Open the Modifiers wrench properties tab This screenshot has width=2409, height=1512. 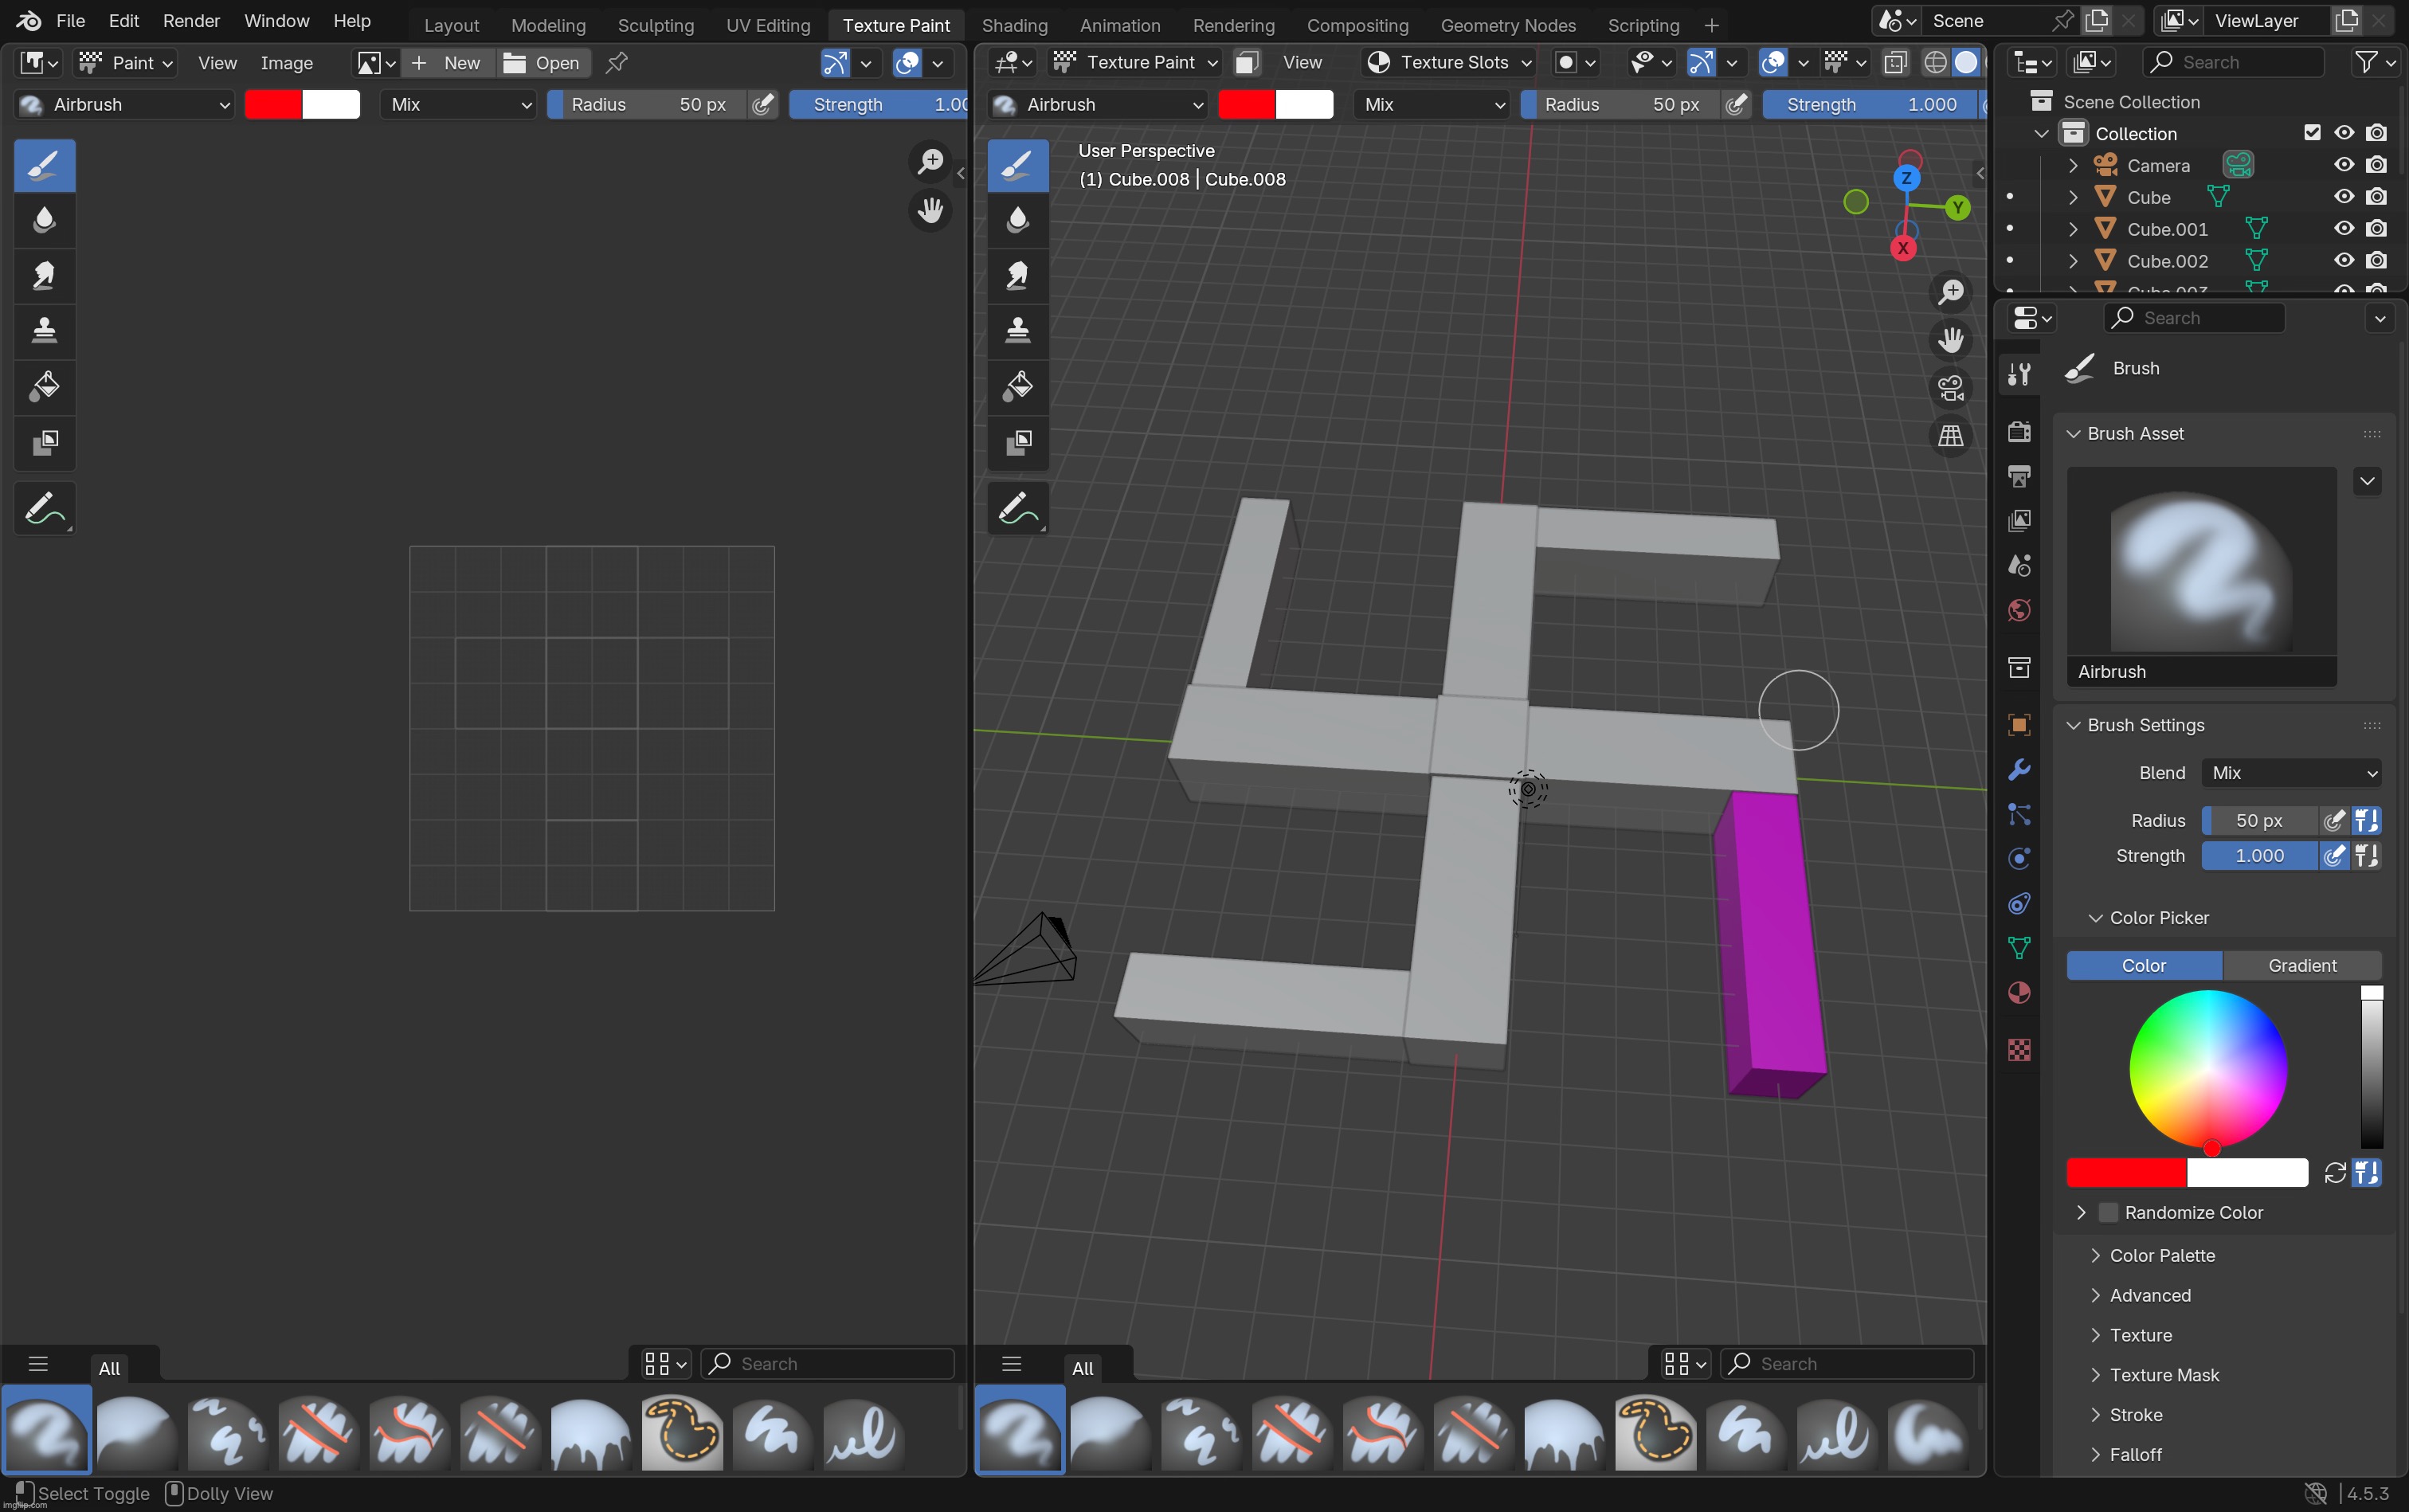pos(2019,770)
